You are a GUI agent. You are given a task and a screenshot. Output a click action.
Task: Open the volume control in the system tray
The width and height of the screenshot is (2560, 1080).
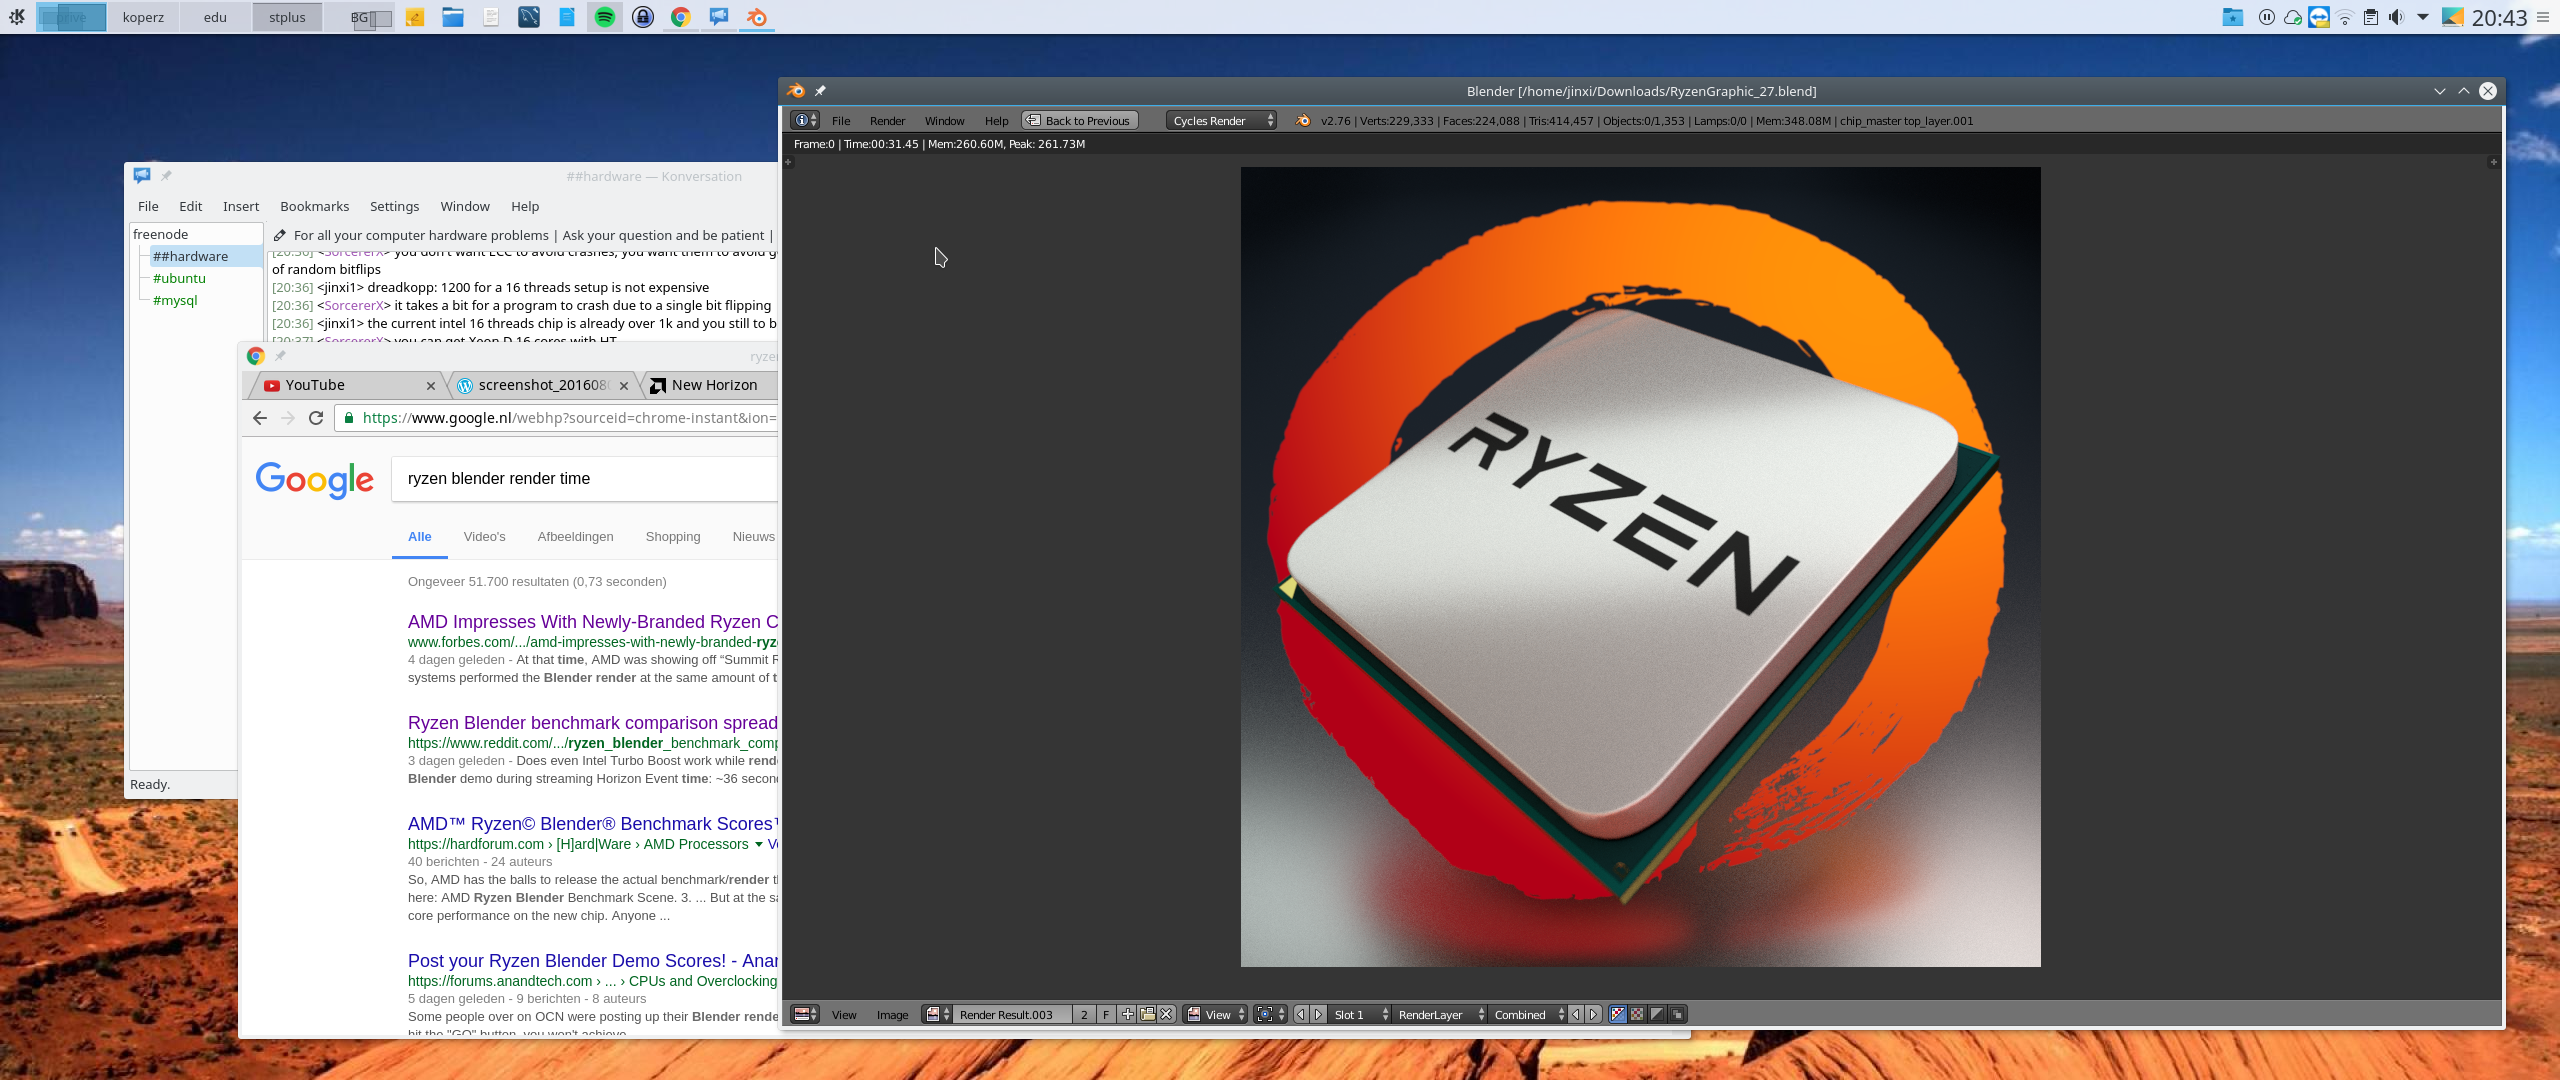coord(2396,17)
